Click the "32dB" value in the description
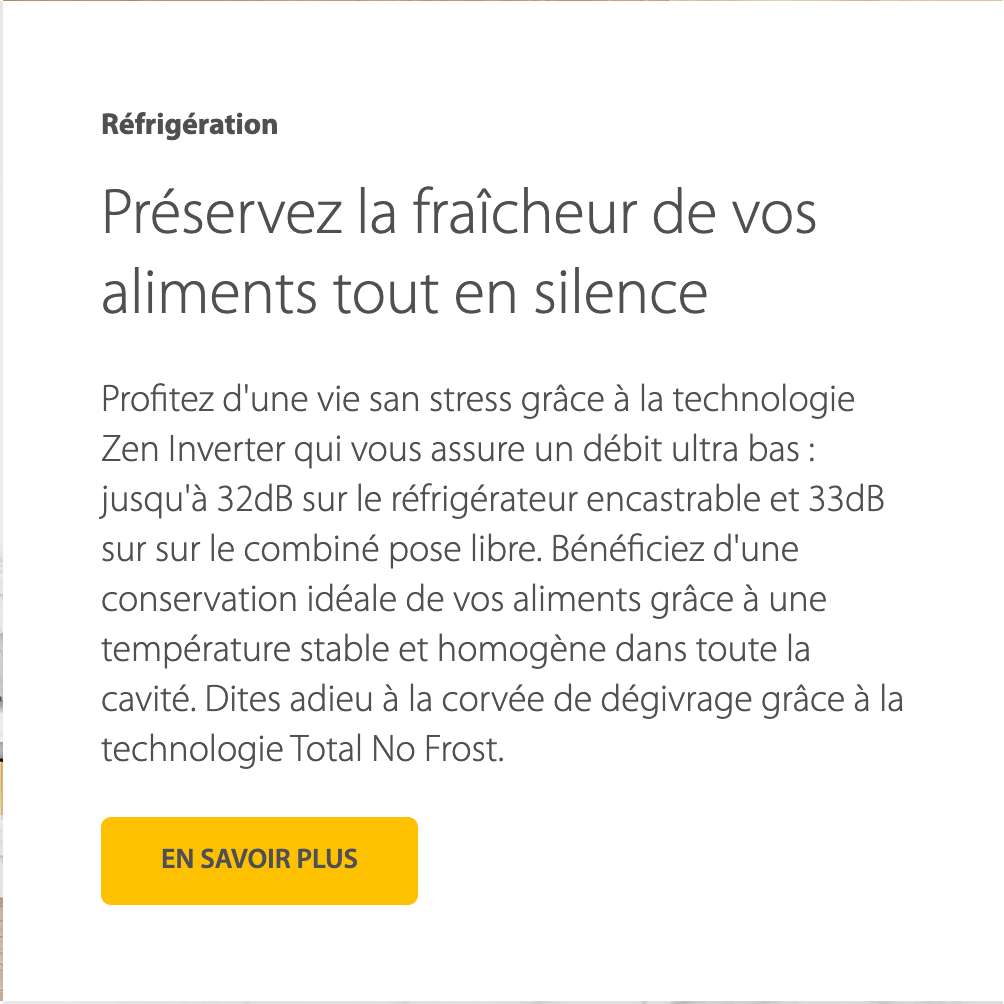The height and width of the screenshot is (1004, 1004). click(254, 500)
